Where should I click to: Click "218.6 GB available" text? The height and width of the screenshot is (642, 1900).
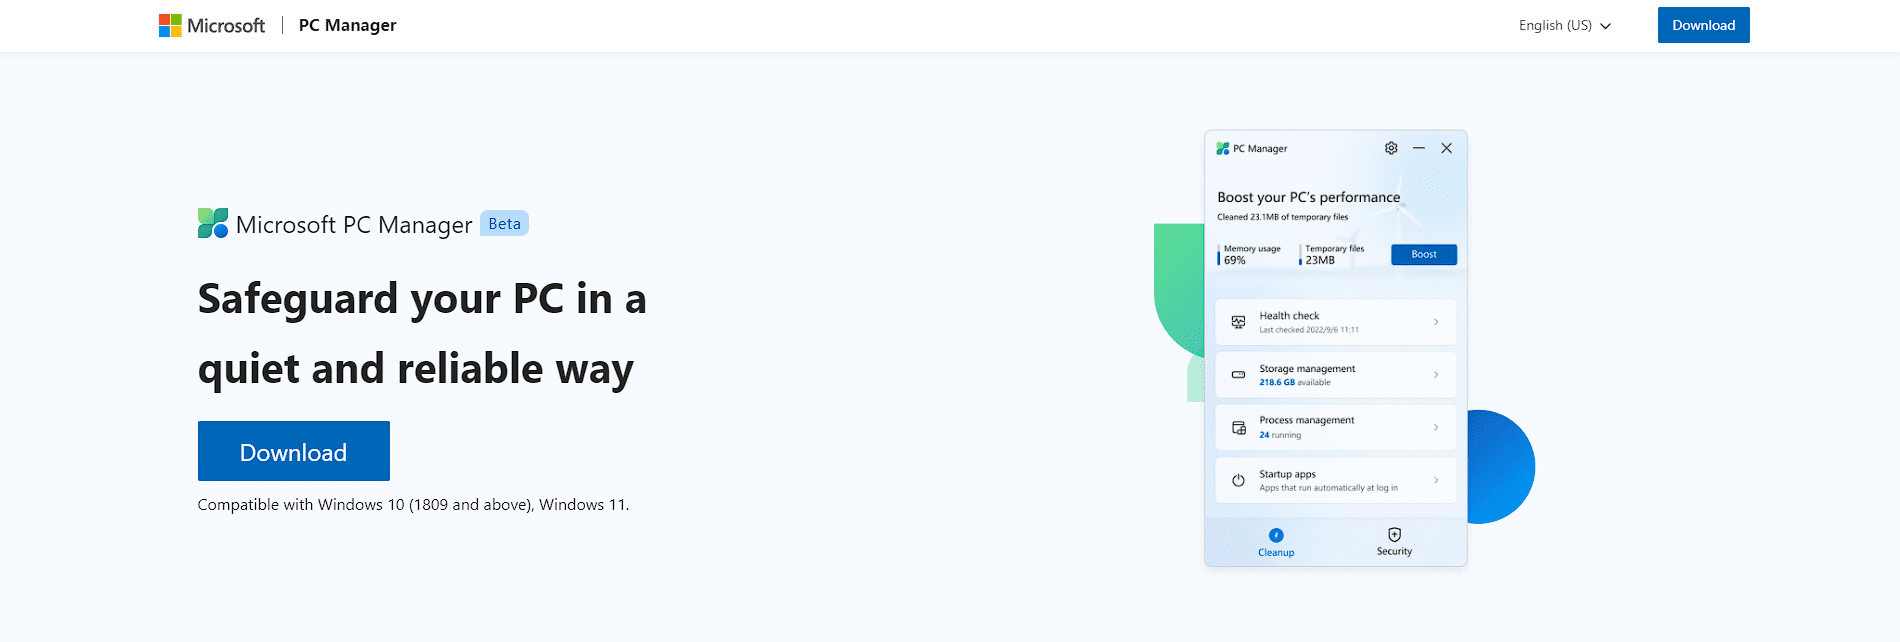click(x=1295, y=383)
